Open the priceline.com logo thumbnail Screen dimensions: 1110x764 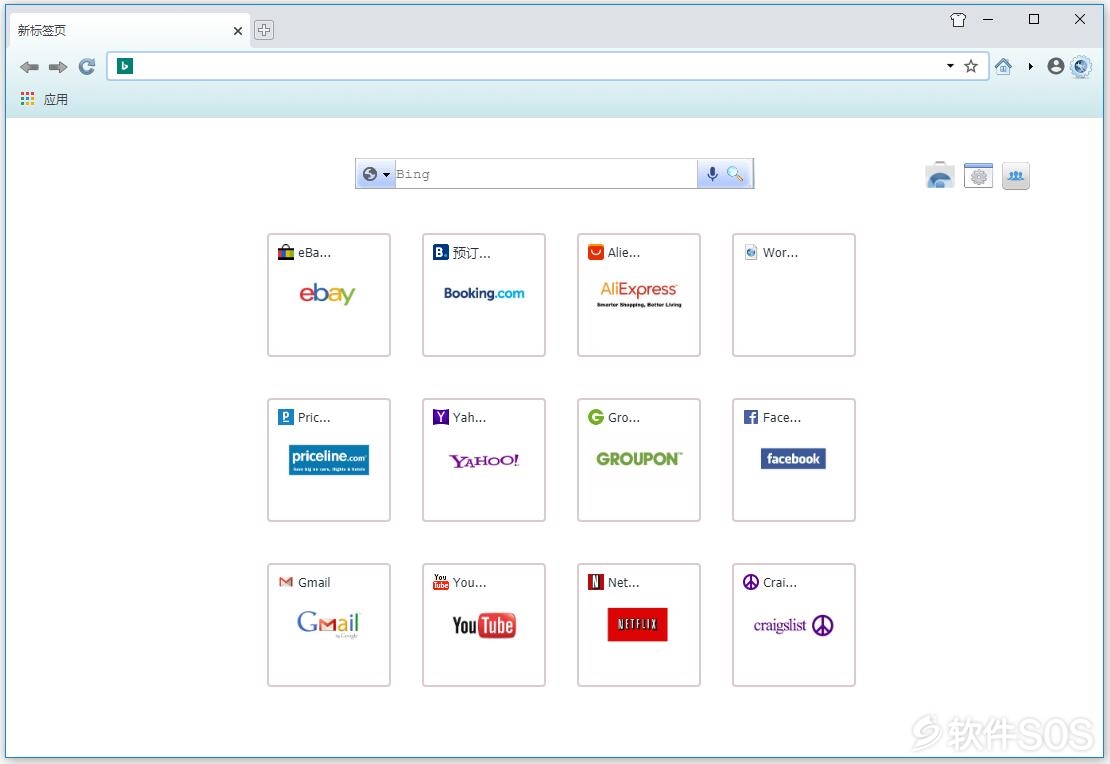coord(328,460)
